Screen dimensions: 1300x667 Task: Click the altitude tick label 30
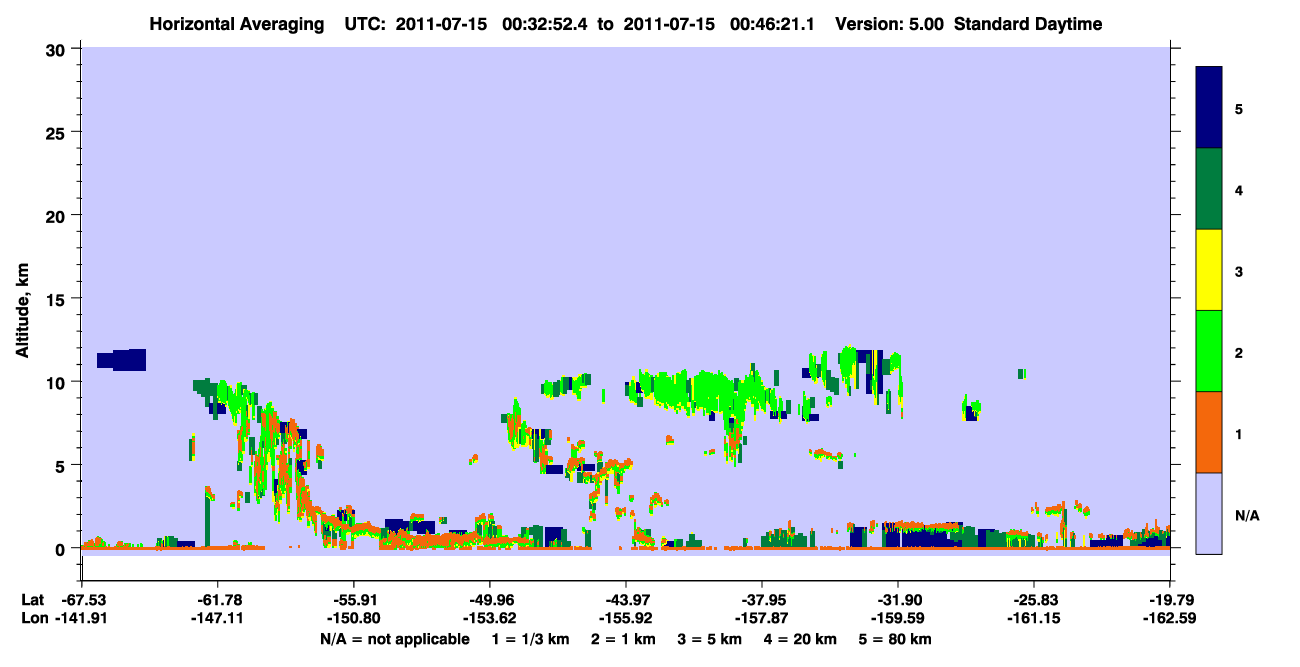click(x=58, y=49)
